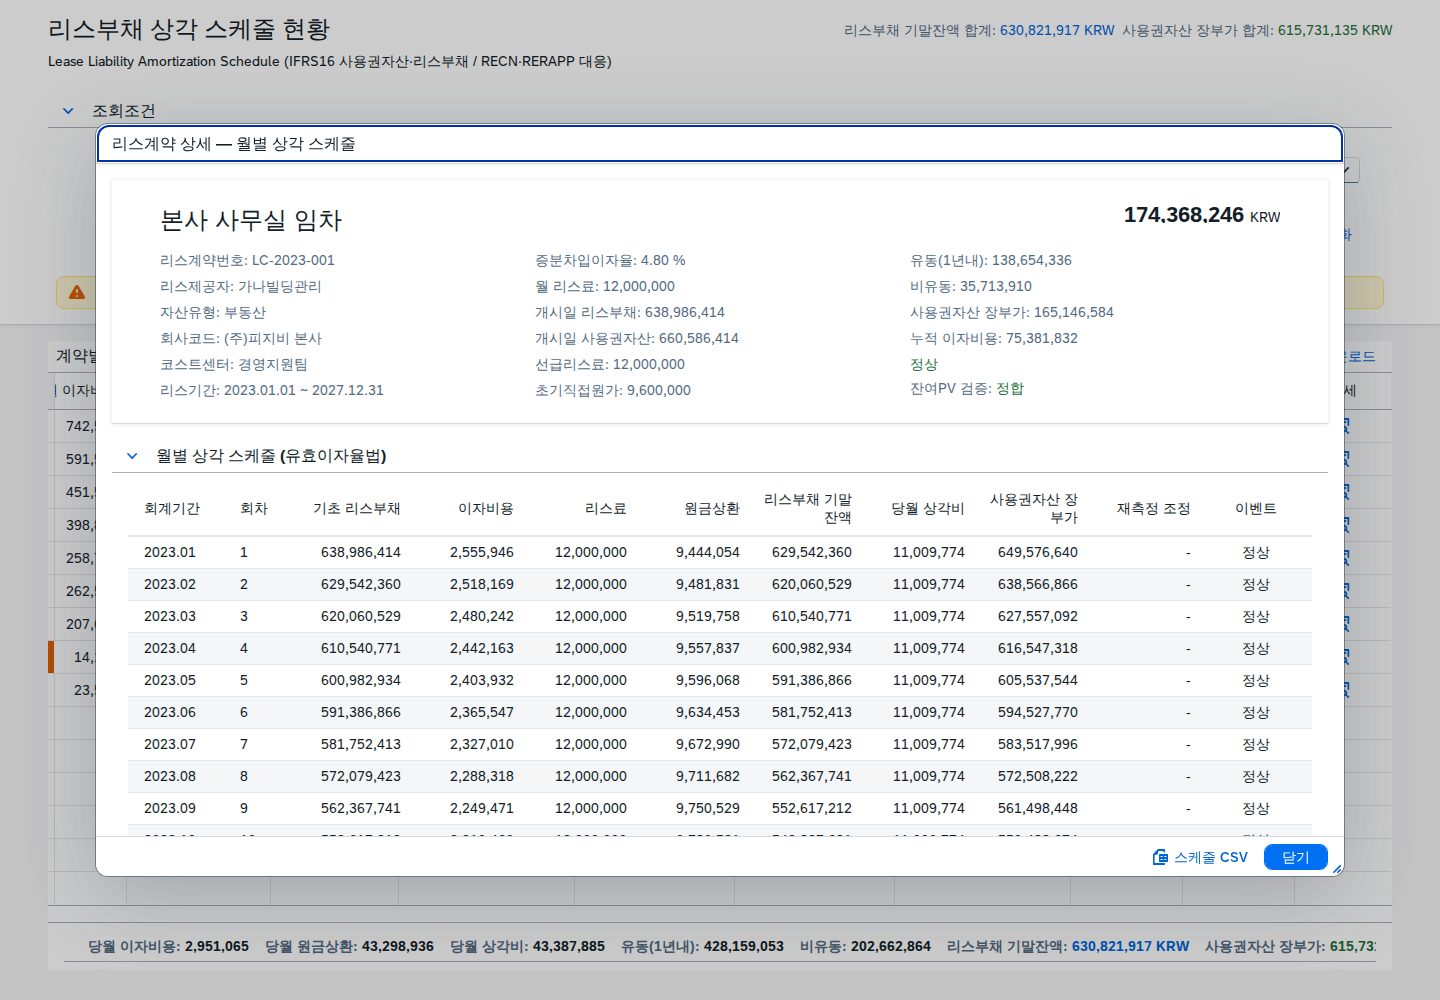Click principal repayment 9,557,837 cell
1440x1000 pixels.
(708, 648)
